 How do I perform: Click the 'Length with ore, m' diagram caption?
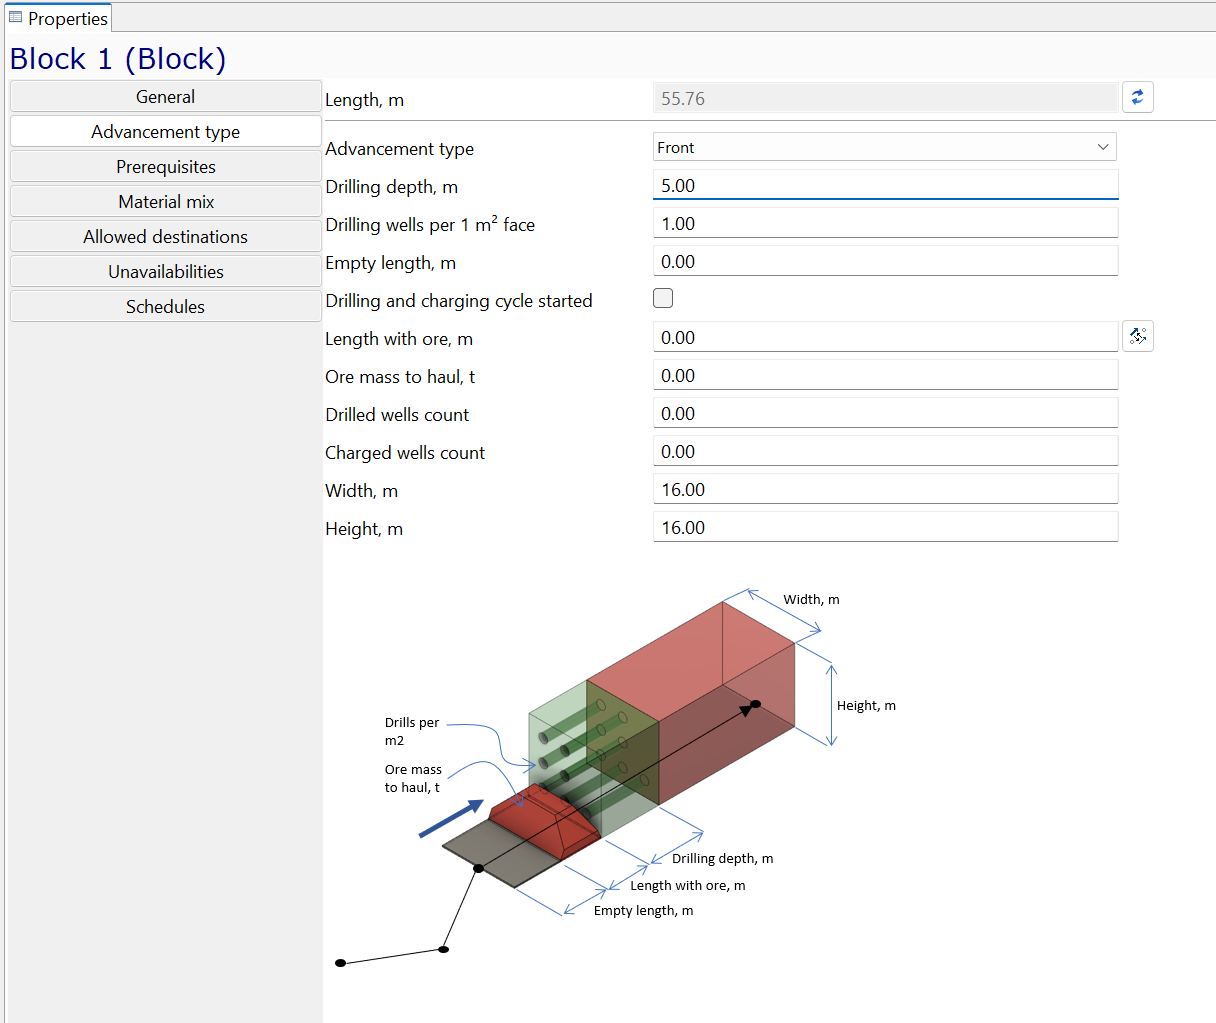688,885
